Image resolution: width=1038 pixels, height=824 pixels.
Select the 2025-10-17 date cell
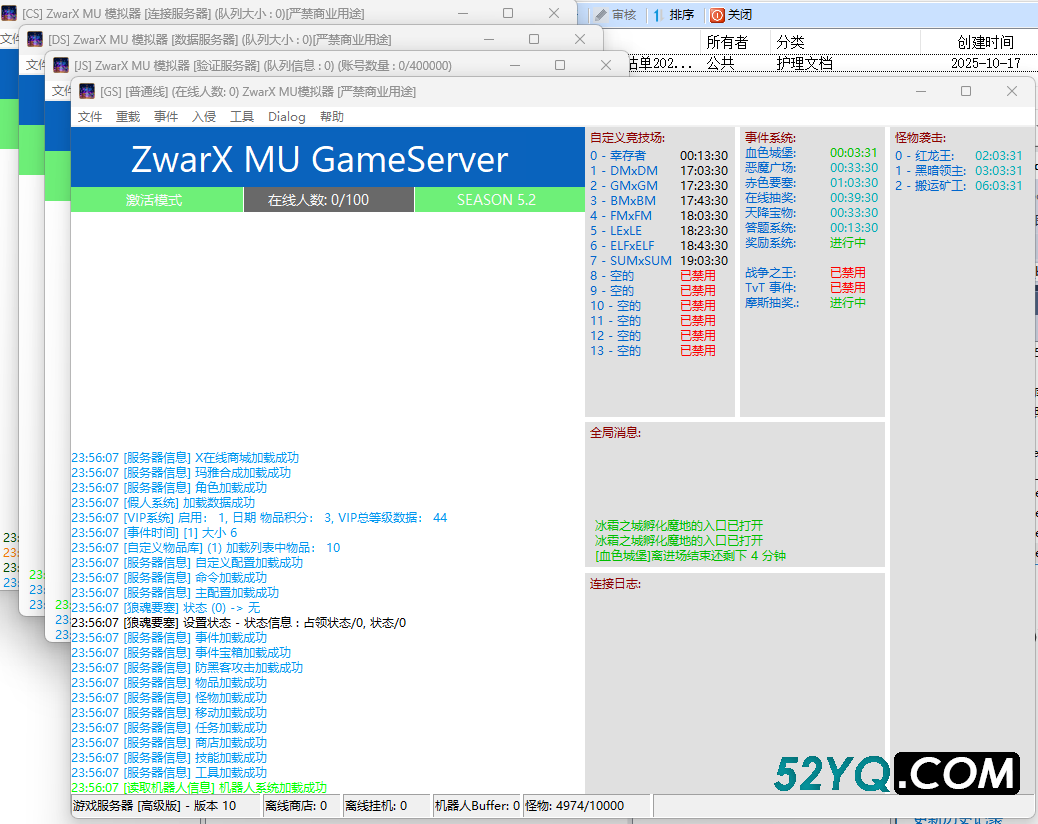coord(986,64)
